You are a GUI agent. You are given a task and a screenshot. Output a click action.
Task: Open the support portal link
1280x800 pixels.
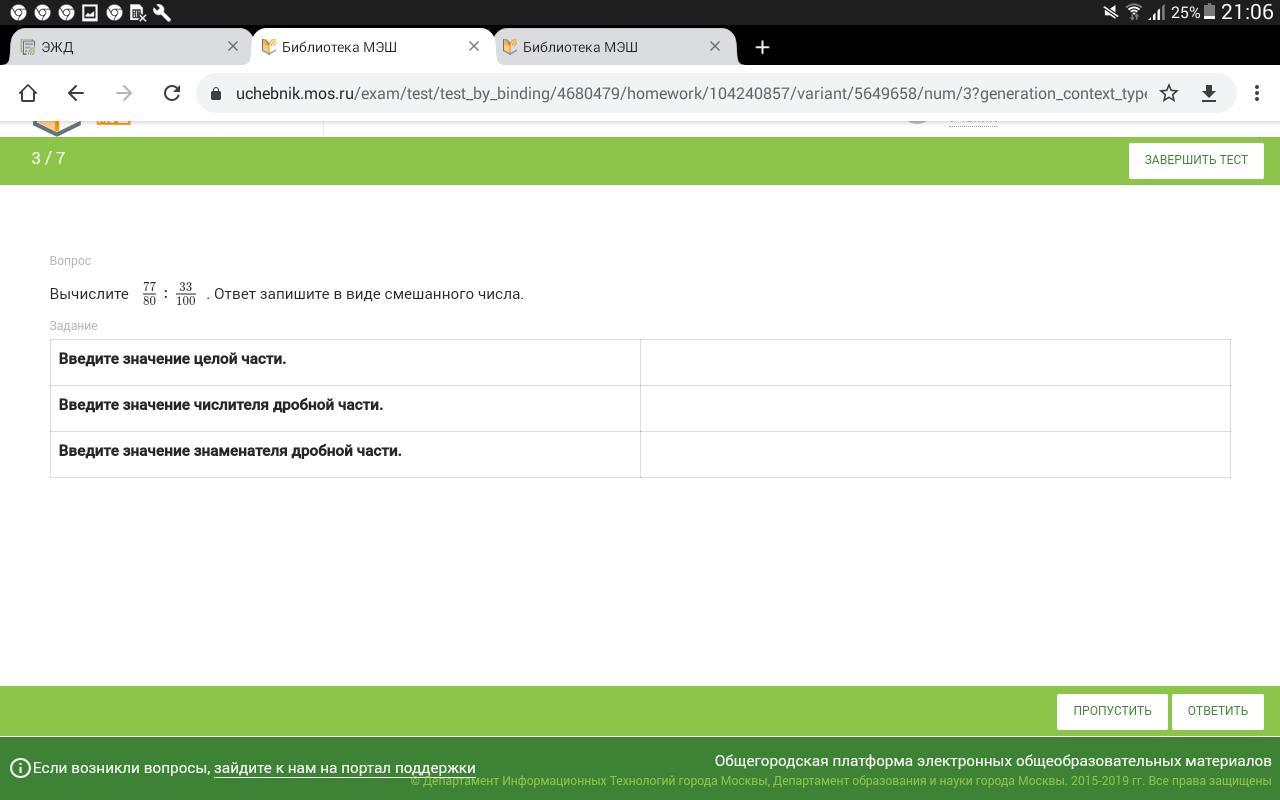coord(344,768)
